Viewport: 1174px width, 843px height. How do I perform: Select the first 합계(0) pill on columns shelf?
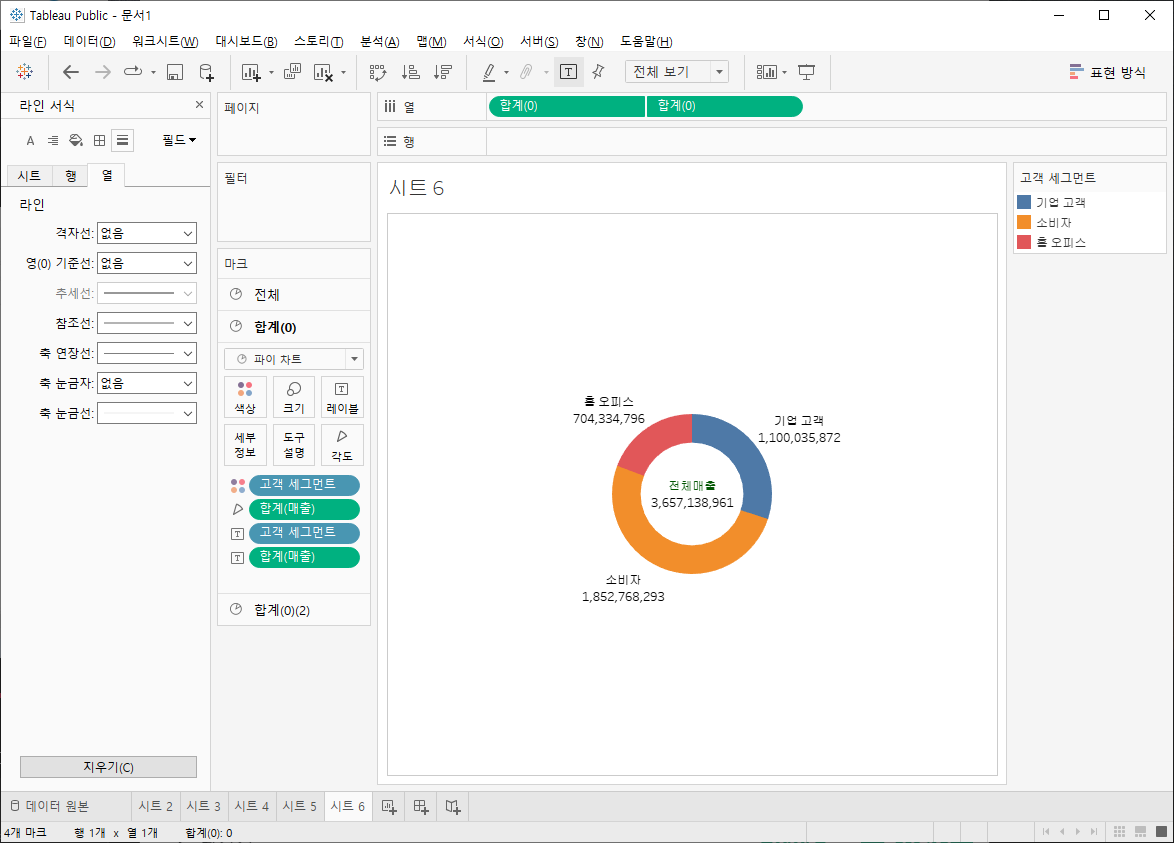pos(567,106)
